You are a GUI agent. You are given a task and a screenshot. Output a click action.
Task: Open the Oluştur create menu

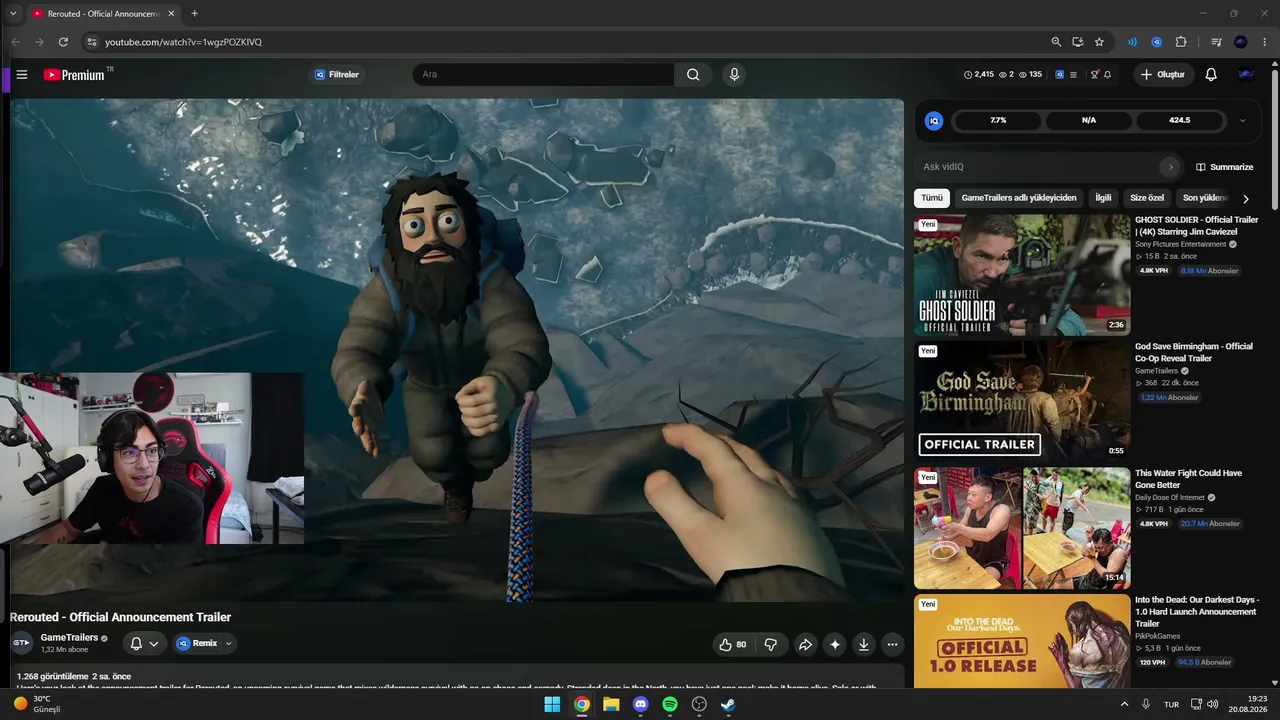tap(1163, 75)
